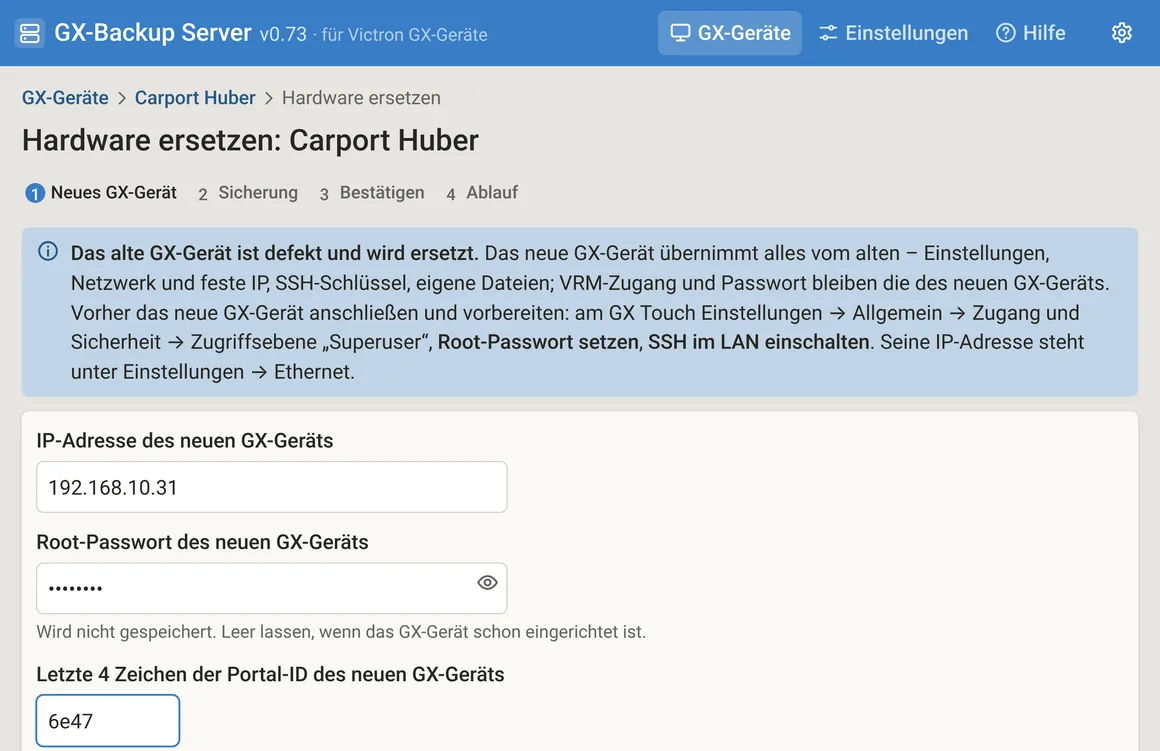
Task: Click the Root-Passwort input field
Action: 272,588
